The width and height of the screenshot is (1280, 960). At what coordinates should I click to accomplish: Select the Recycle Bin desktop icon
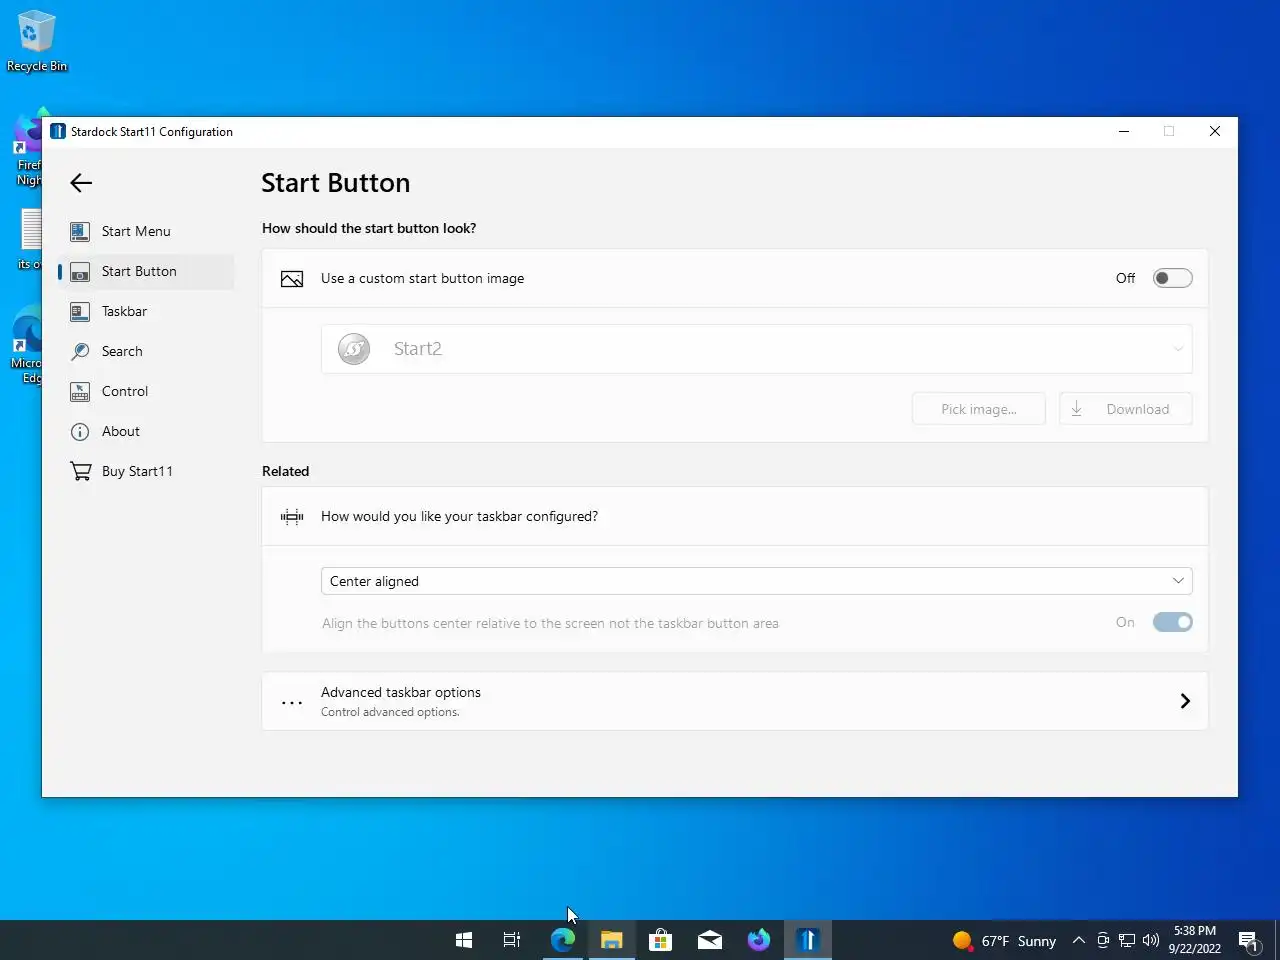click(x=37, y=41)
